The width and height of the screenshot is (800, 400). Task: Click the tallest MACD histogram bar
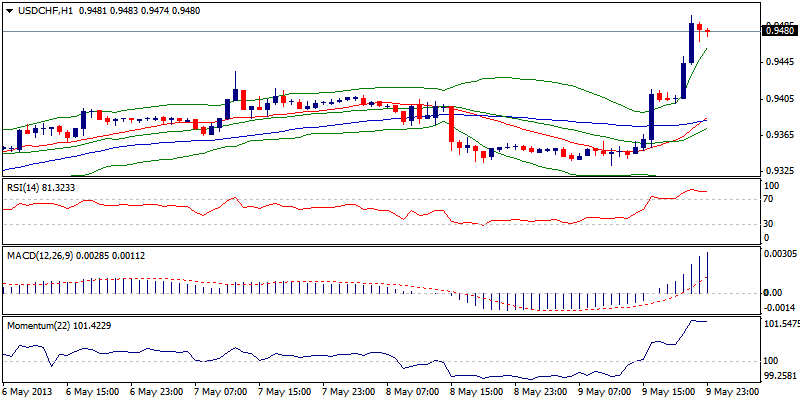click(707, 272)
